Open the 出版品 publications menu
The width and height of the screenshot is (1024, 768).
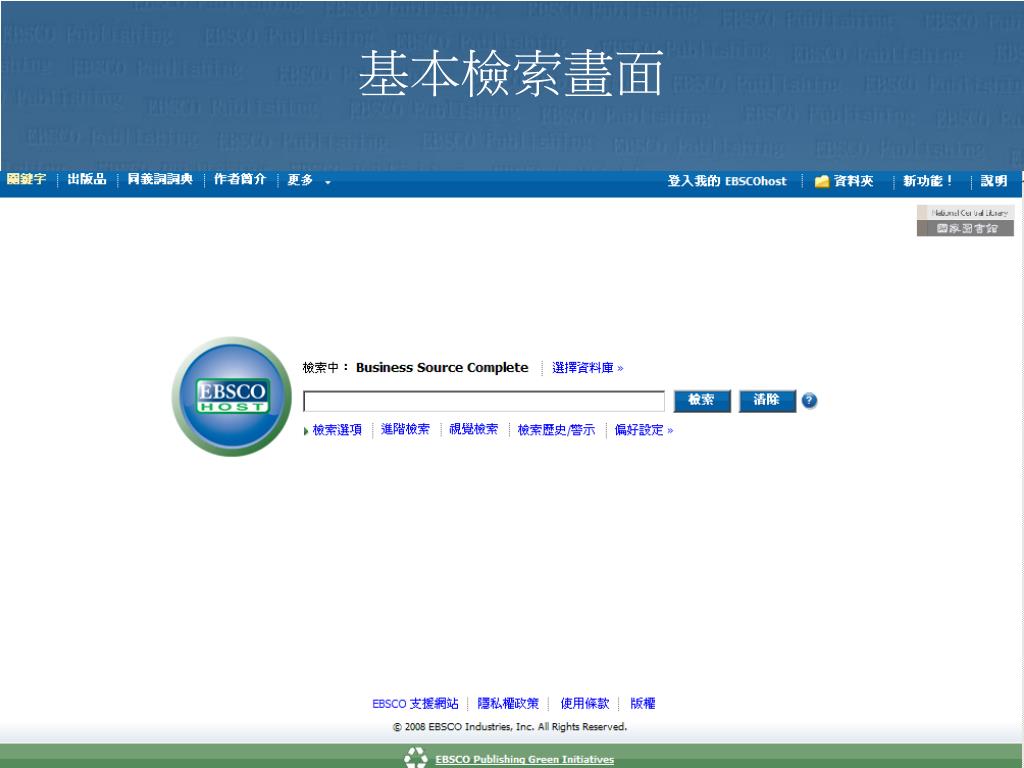click(87, 180)
